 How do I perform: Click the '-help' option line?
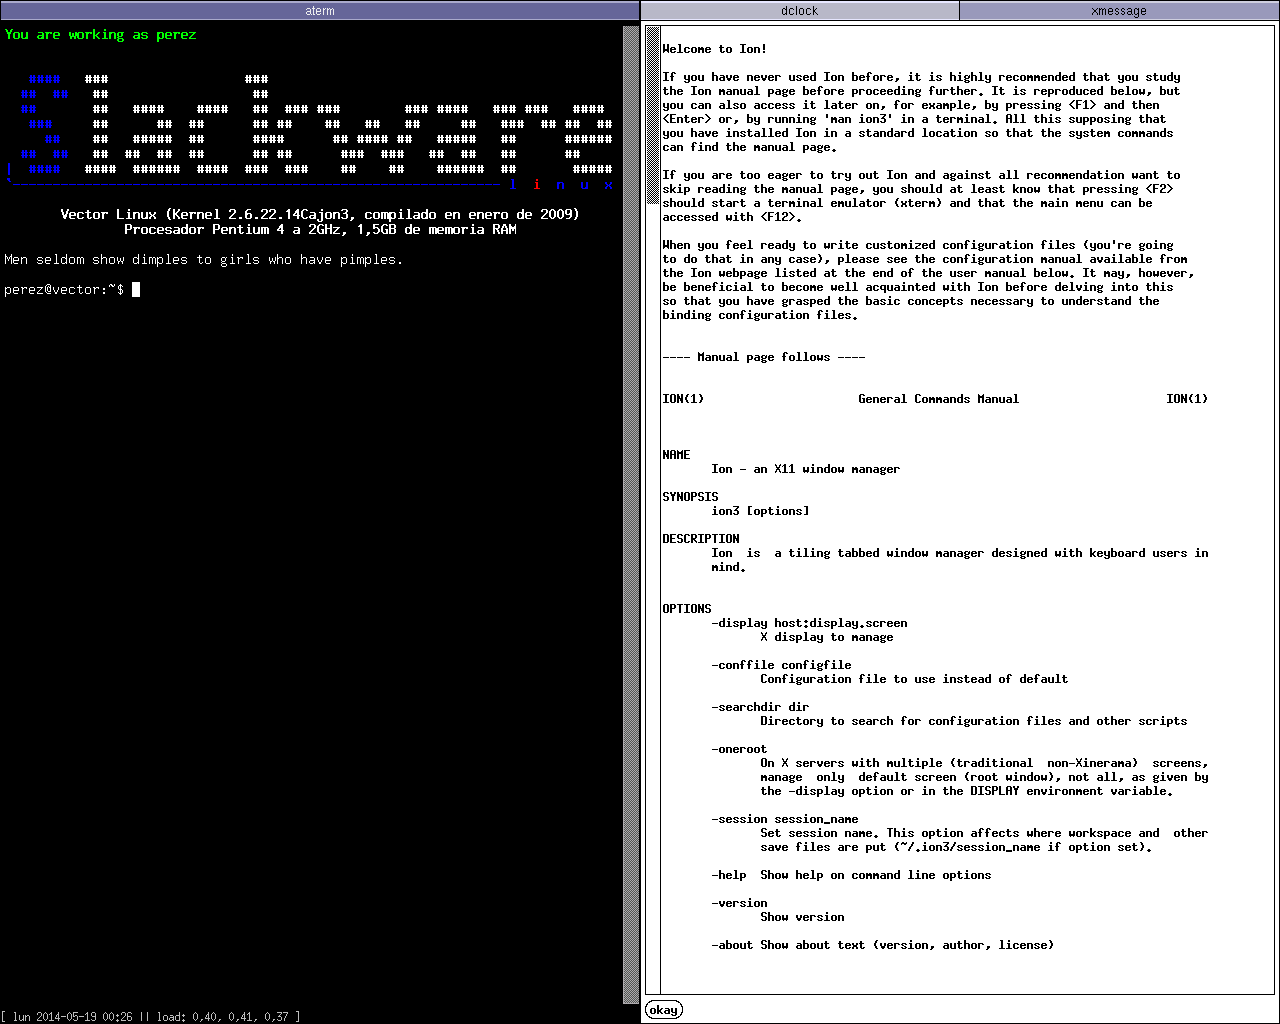851,875
